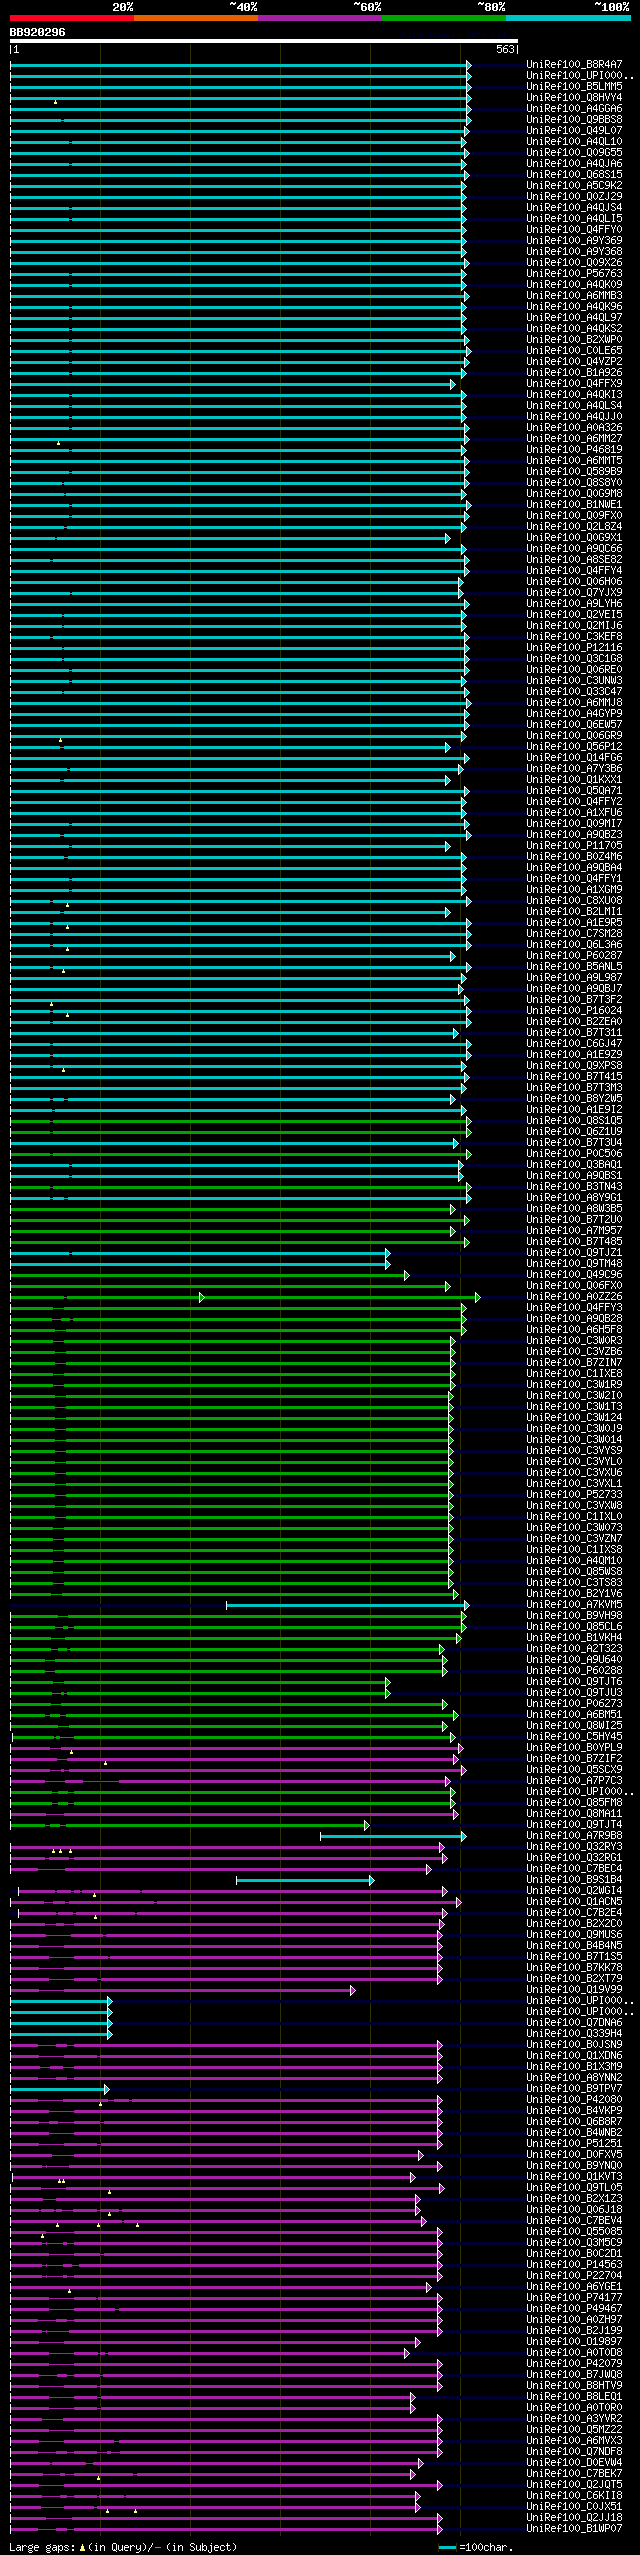This screenshot has width=640, height=2555.
Task: Select hit label UniRef100_C1IXE8
Action: [574, 1374]
